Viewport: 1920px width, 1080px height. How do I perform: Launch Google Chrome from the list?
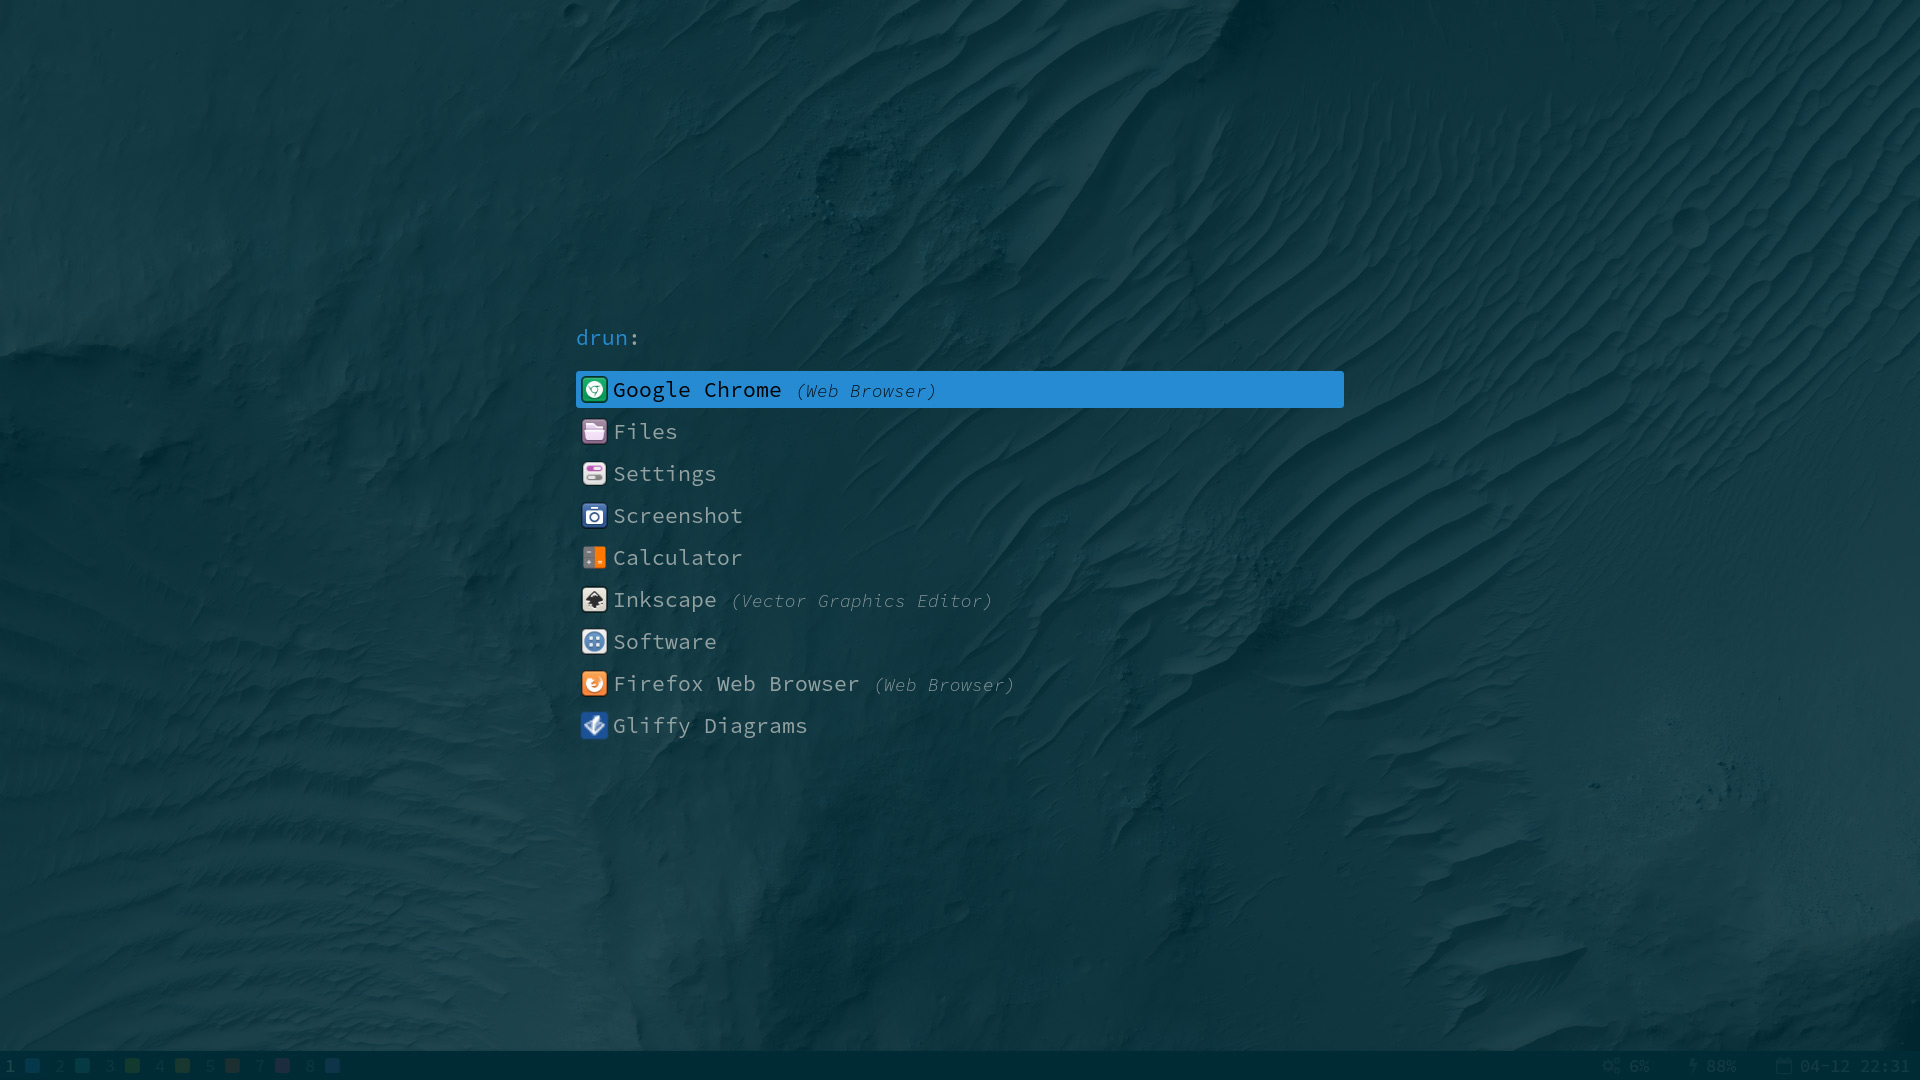pos(697,390)
